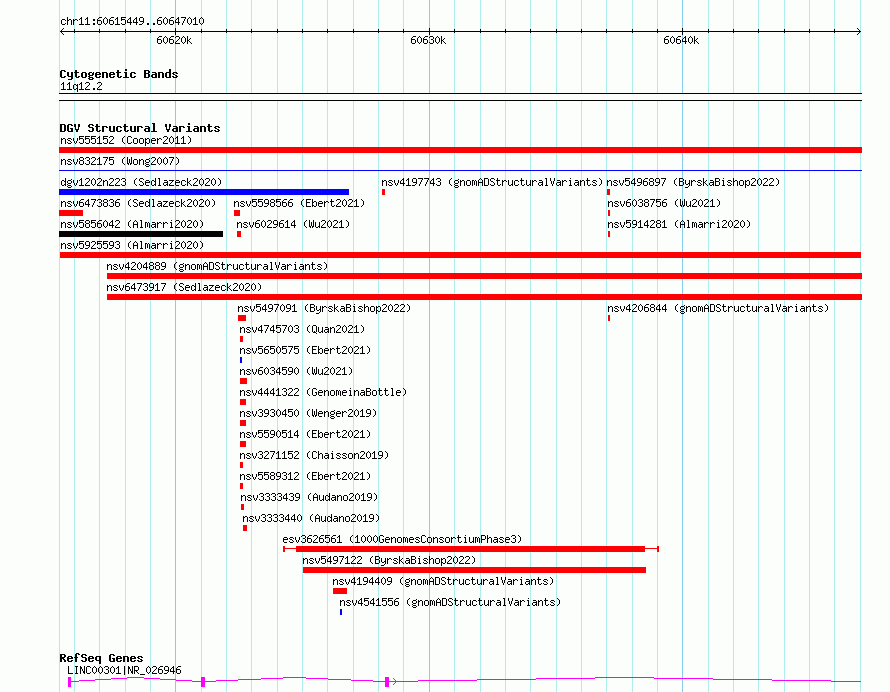
Task: Click the Cytogenetic Bands track title
Action: coord(119,74)
